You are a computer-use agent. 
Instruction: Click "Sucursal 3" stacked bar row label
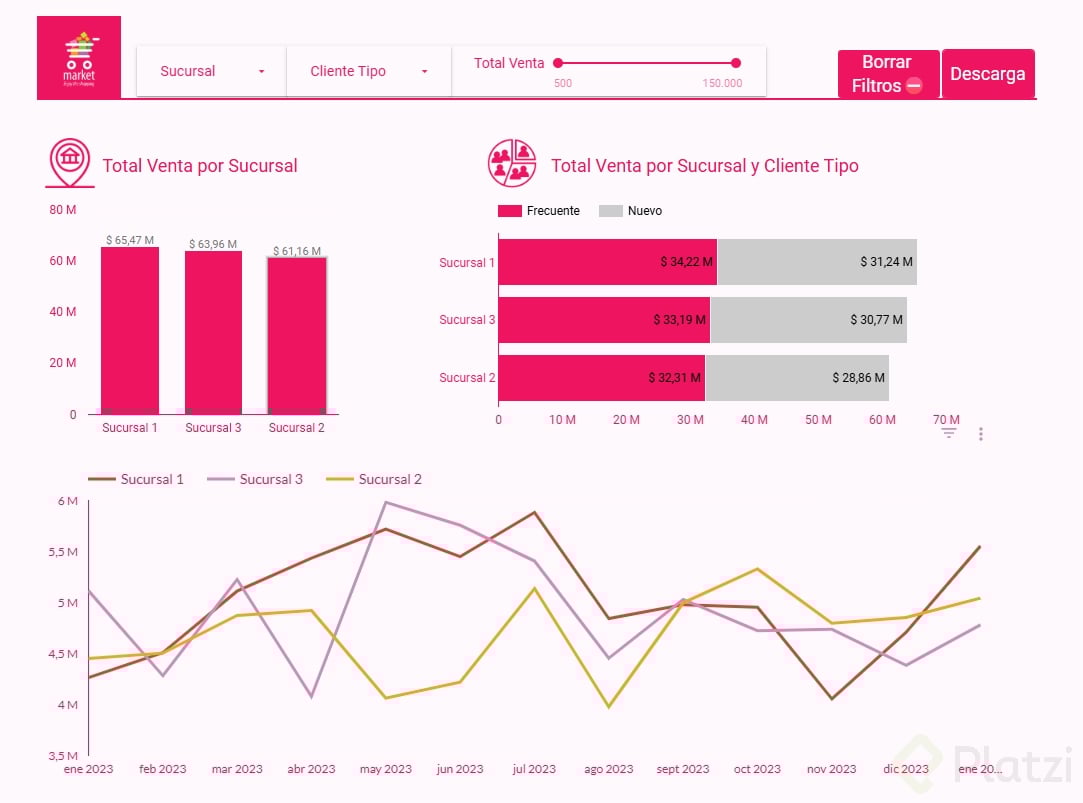pyautogui.click(x=467, y=320)
